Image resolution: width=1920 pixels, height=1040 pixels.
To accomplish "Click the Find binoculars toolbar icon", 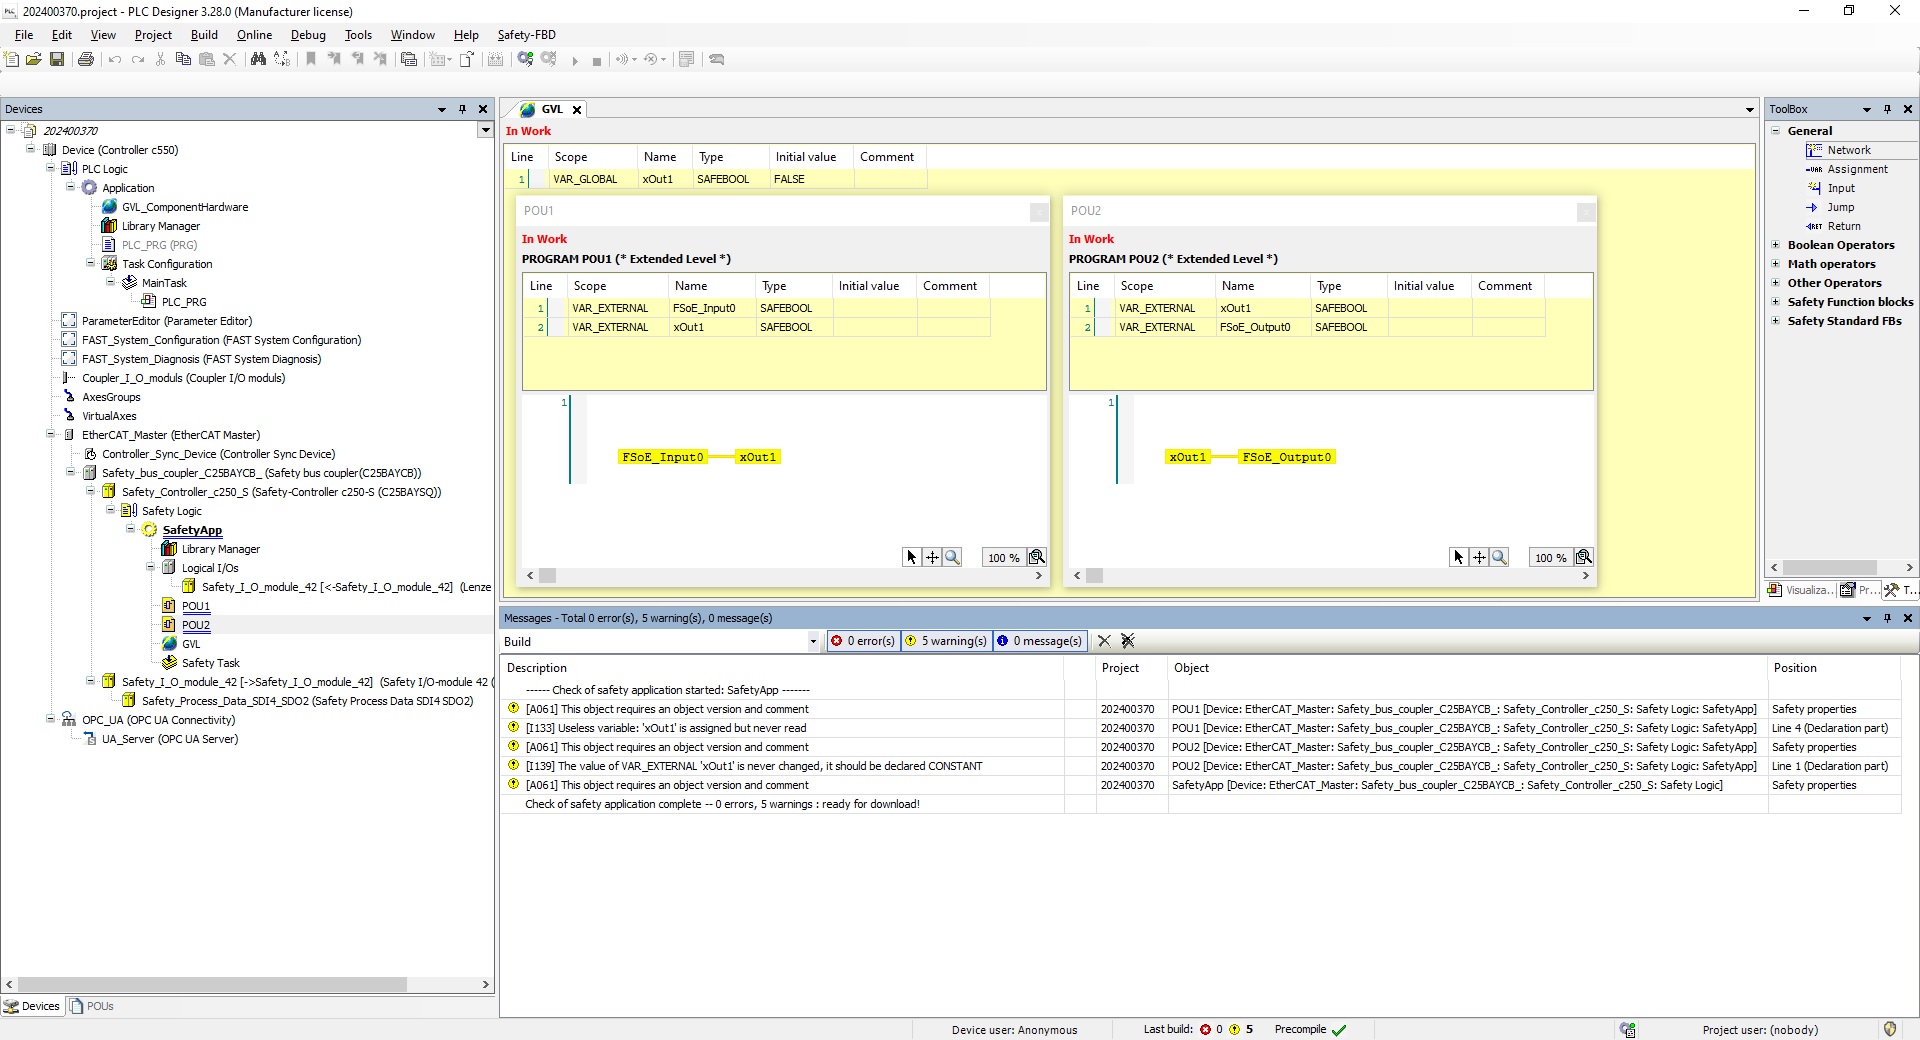I will pos(258,60).
